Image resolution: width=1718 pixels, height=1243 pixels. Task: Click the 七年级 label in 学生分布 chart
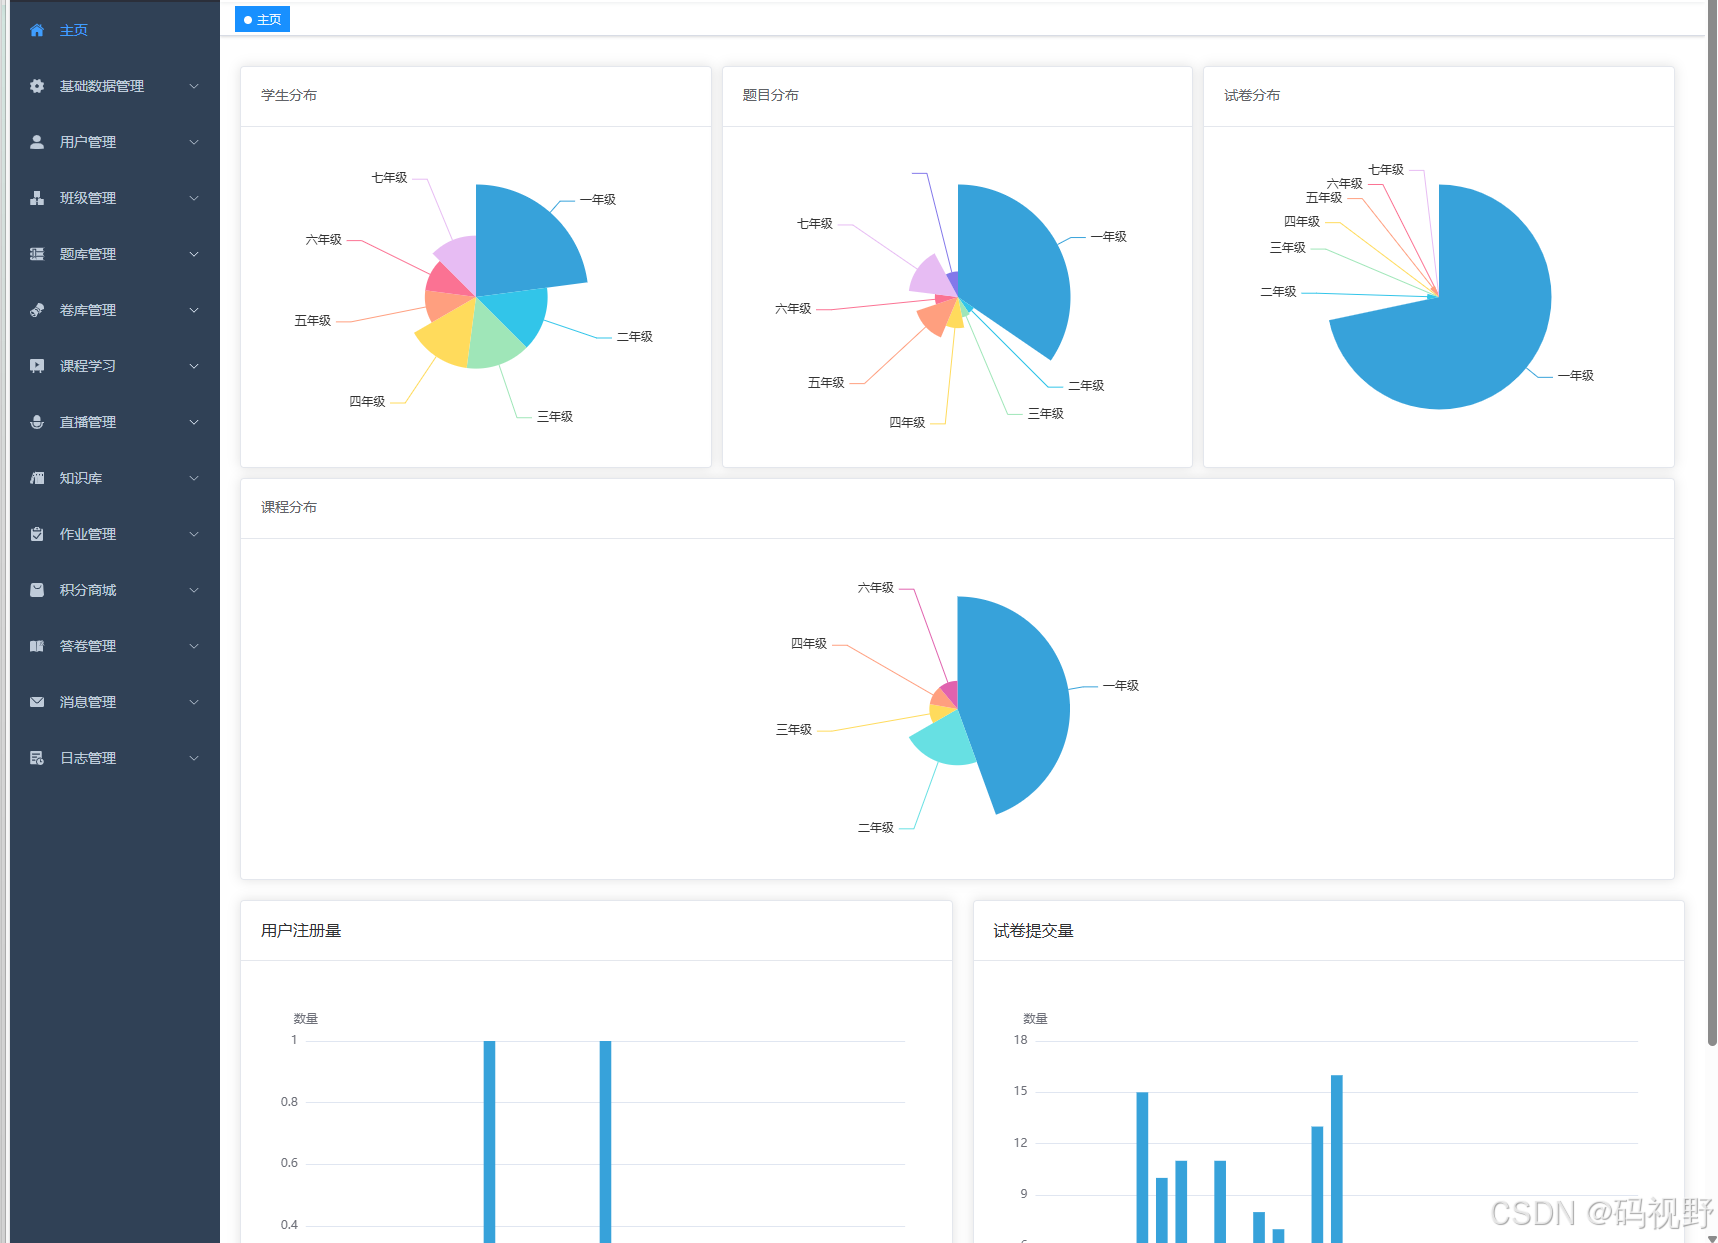tap(389, 178)
